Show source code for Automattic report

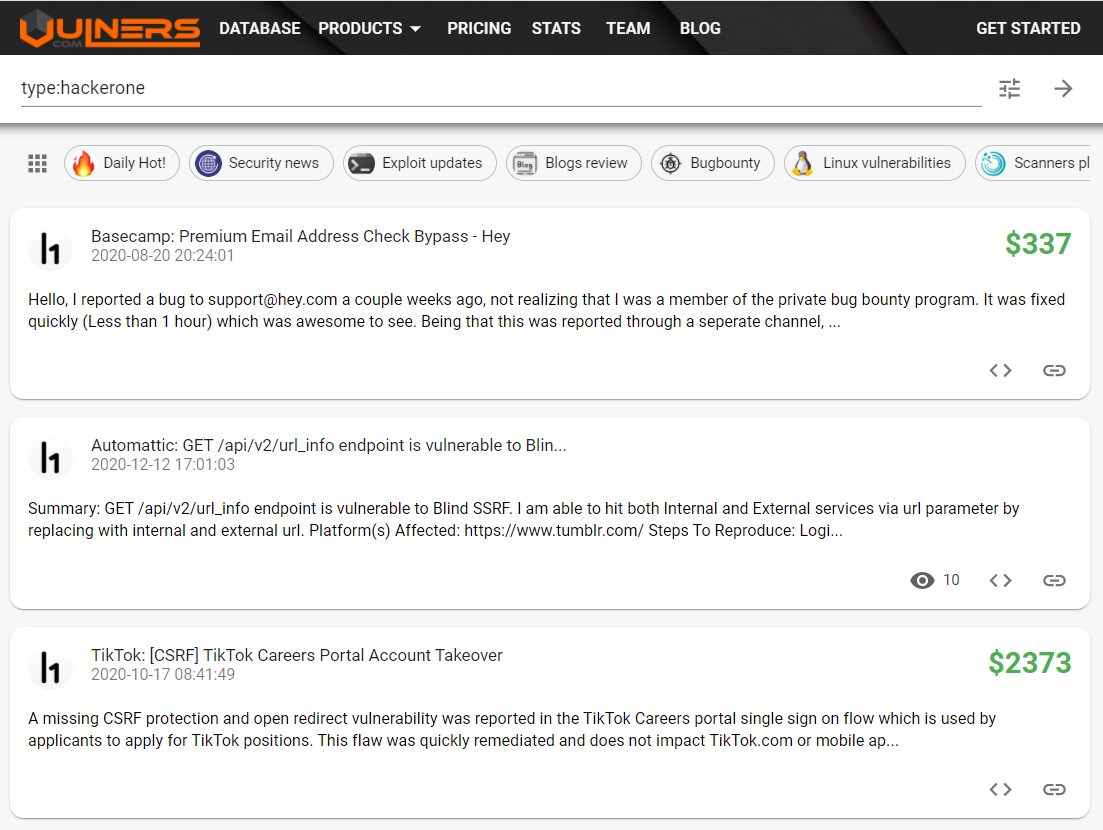click(1000, 580)
